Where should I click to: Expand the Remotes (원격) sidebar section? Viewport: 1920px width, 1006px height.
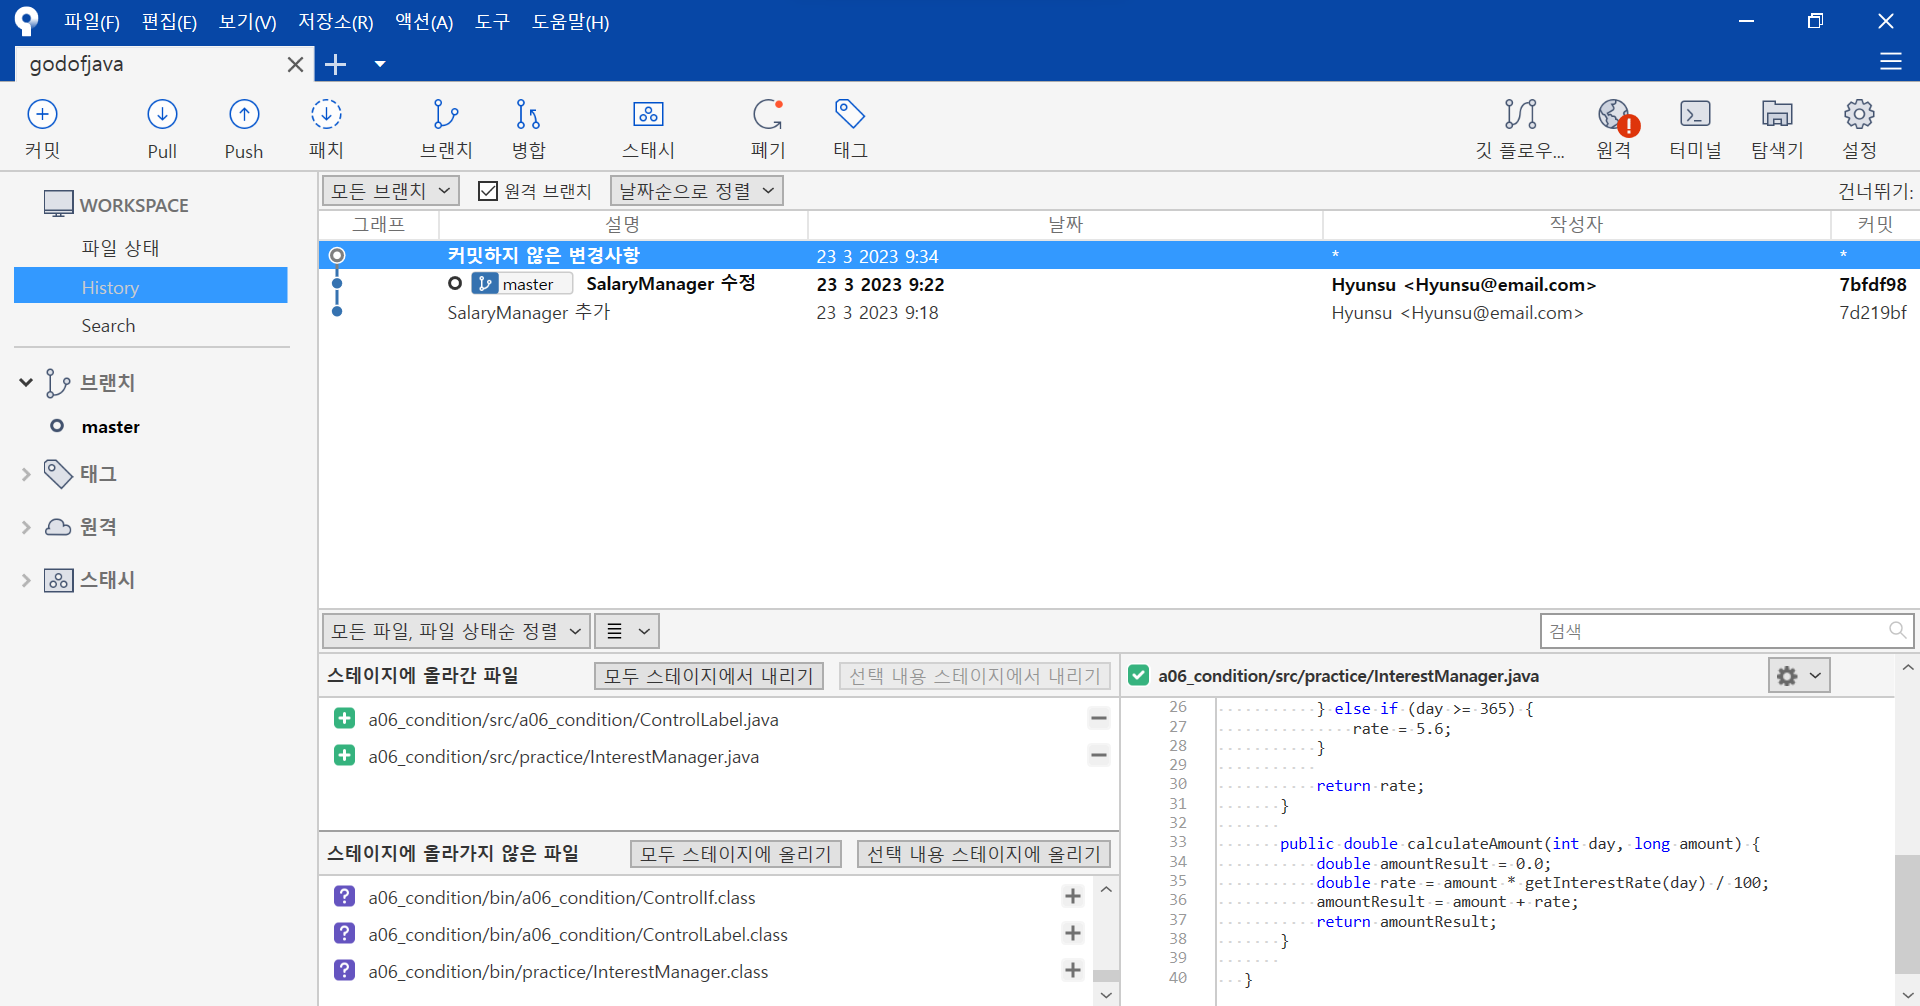26,527
